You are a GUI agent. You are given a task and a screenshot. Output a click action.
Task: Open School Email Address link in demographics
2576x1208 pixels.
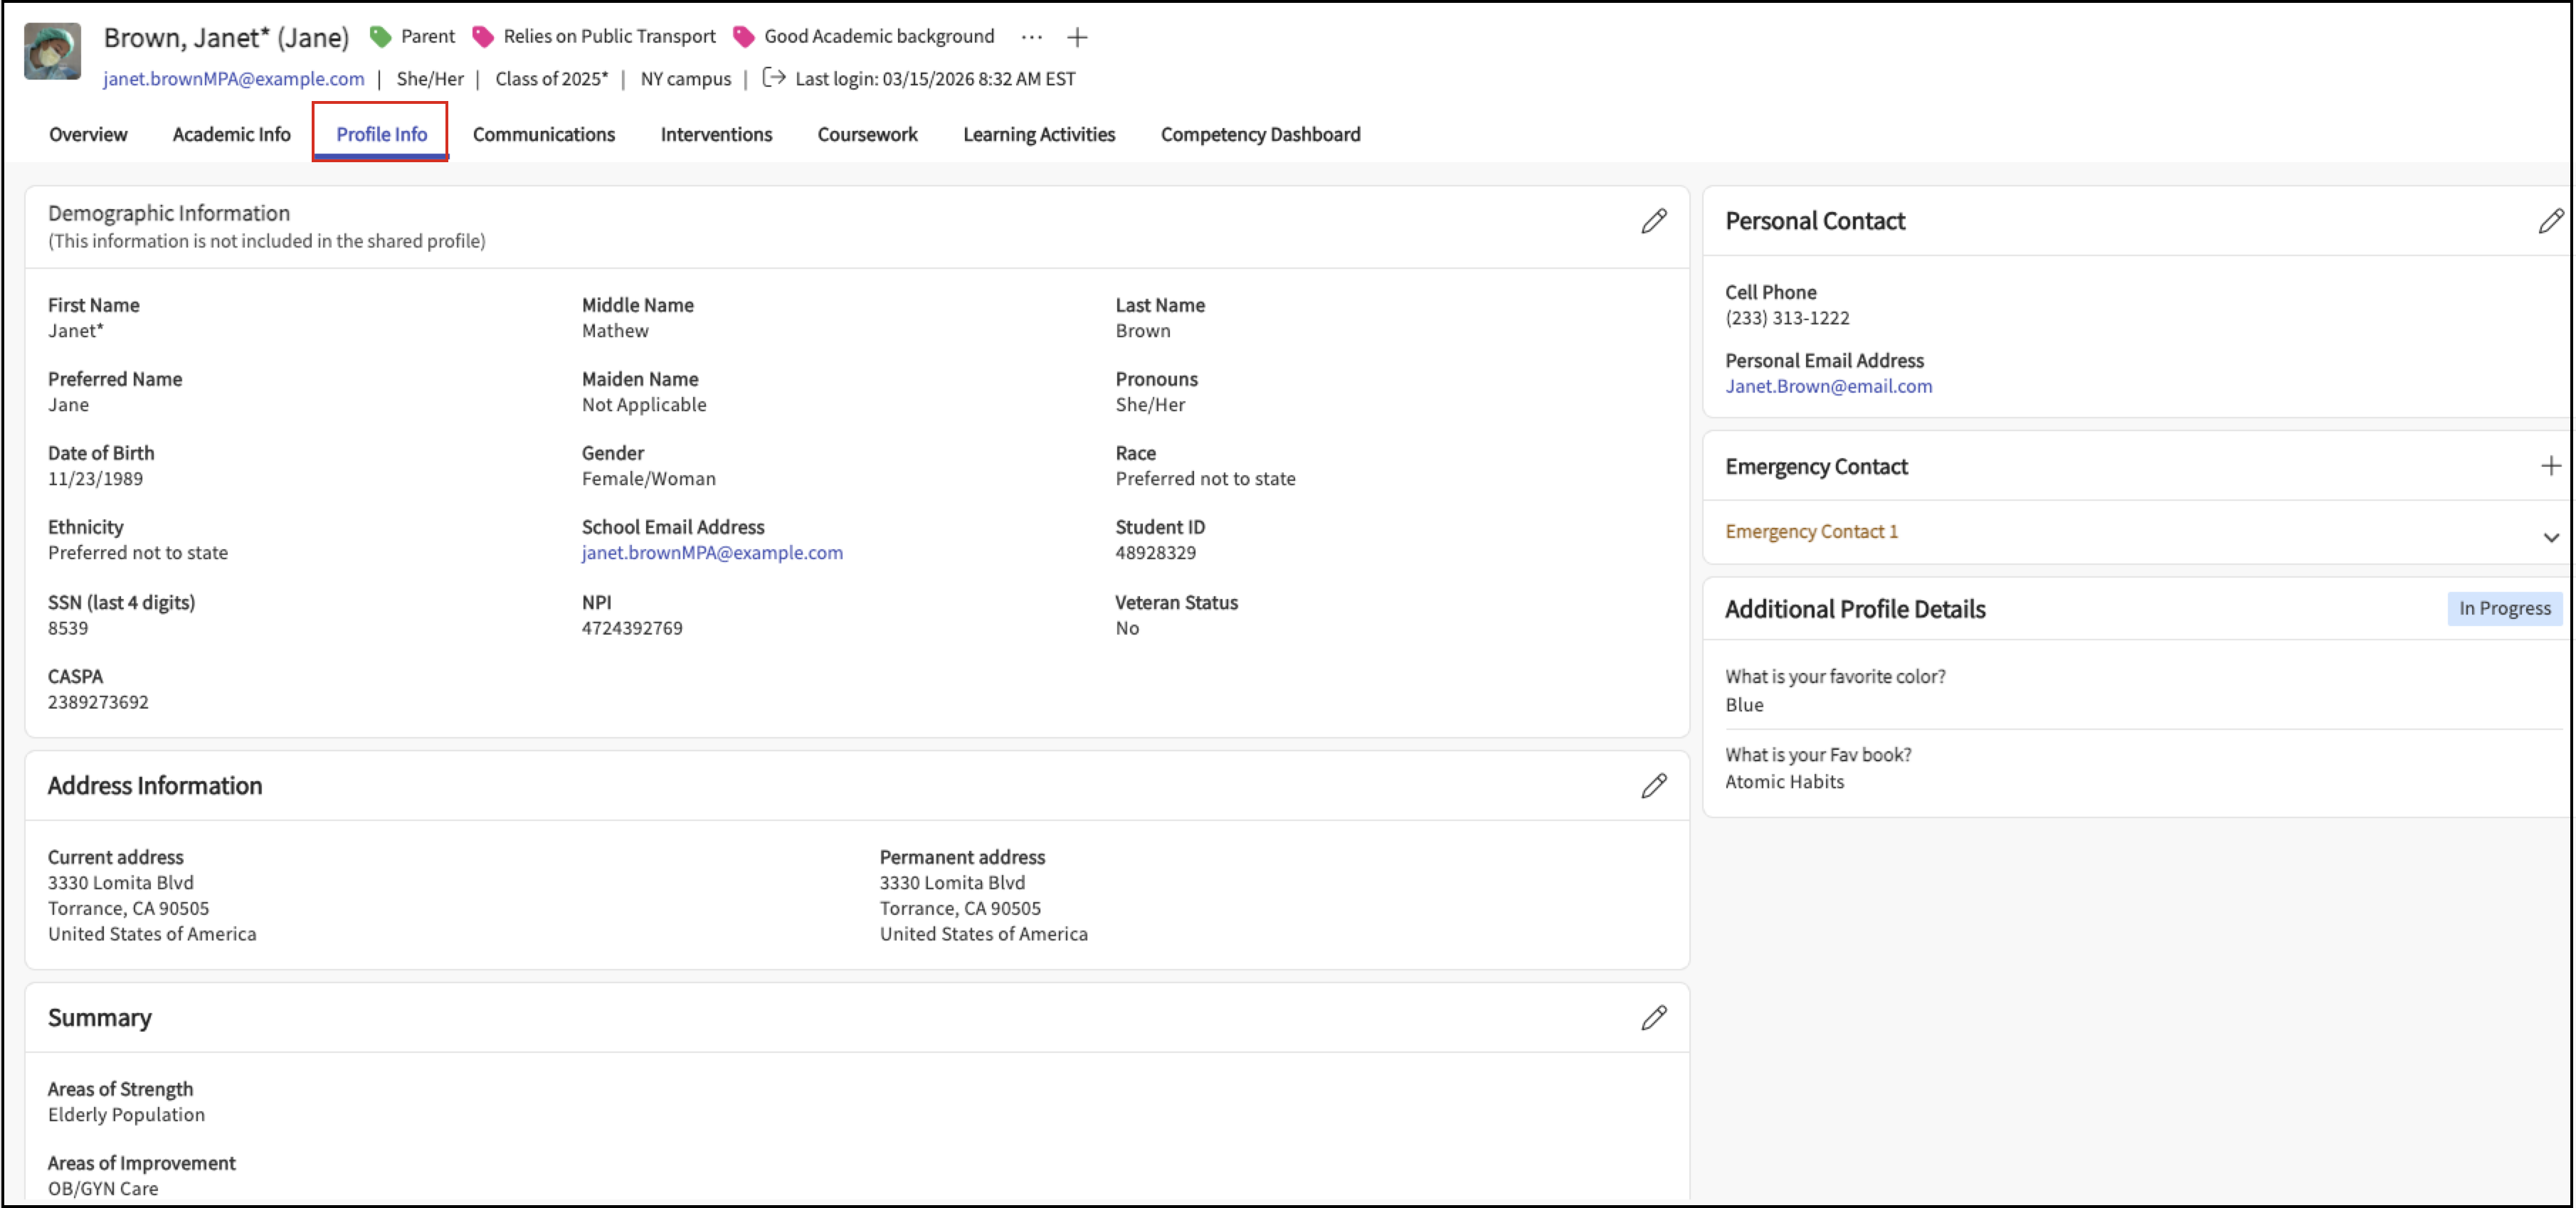(711, 553)
